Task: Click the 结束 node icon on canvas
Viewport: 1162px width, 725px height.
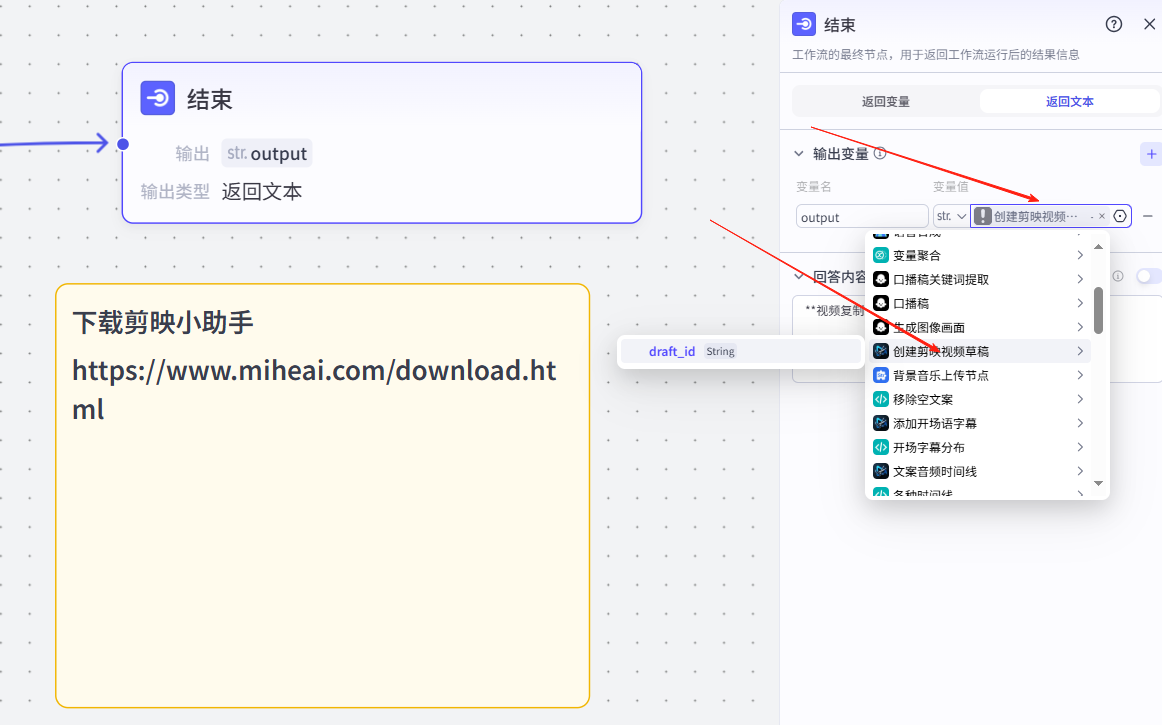Action: click(158, 98)
